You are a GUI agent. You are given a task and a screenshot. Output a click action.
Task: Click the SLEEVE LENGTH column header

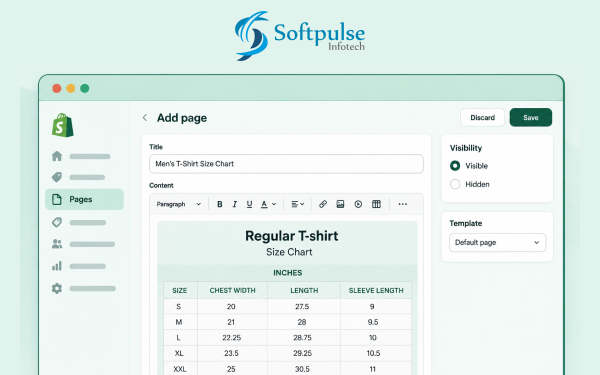376,290
